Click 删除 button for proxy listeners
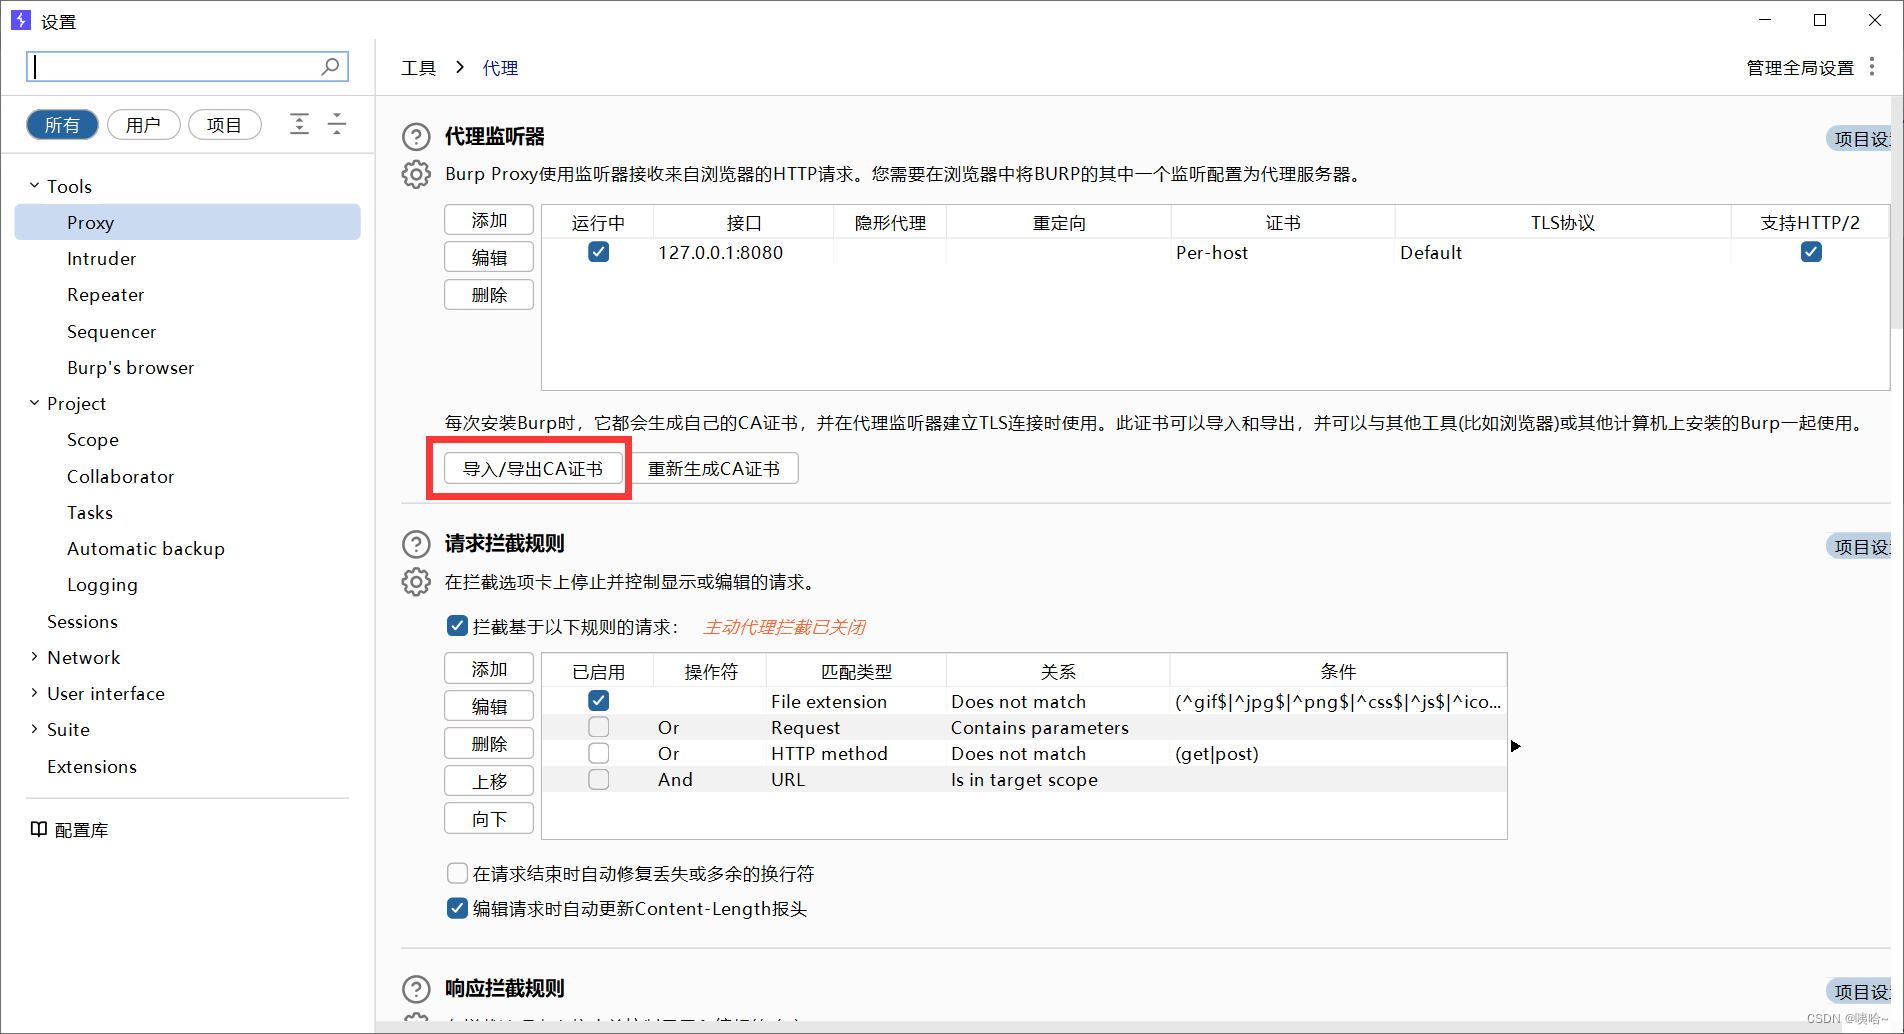 pyautogui.click(x=489, y=295)
